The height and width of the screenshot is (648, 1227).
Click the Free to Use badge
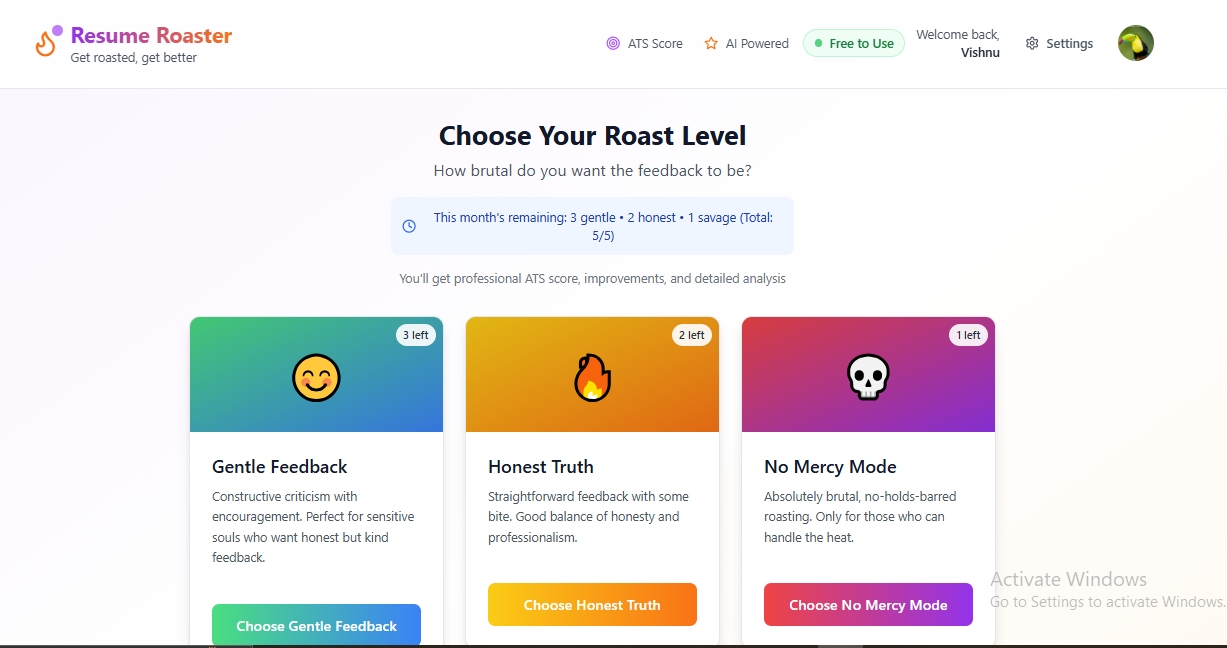[x=854, y=43]
